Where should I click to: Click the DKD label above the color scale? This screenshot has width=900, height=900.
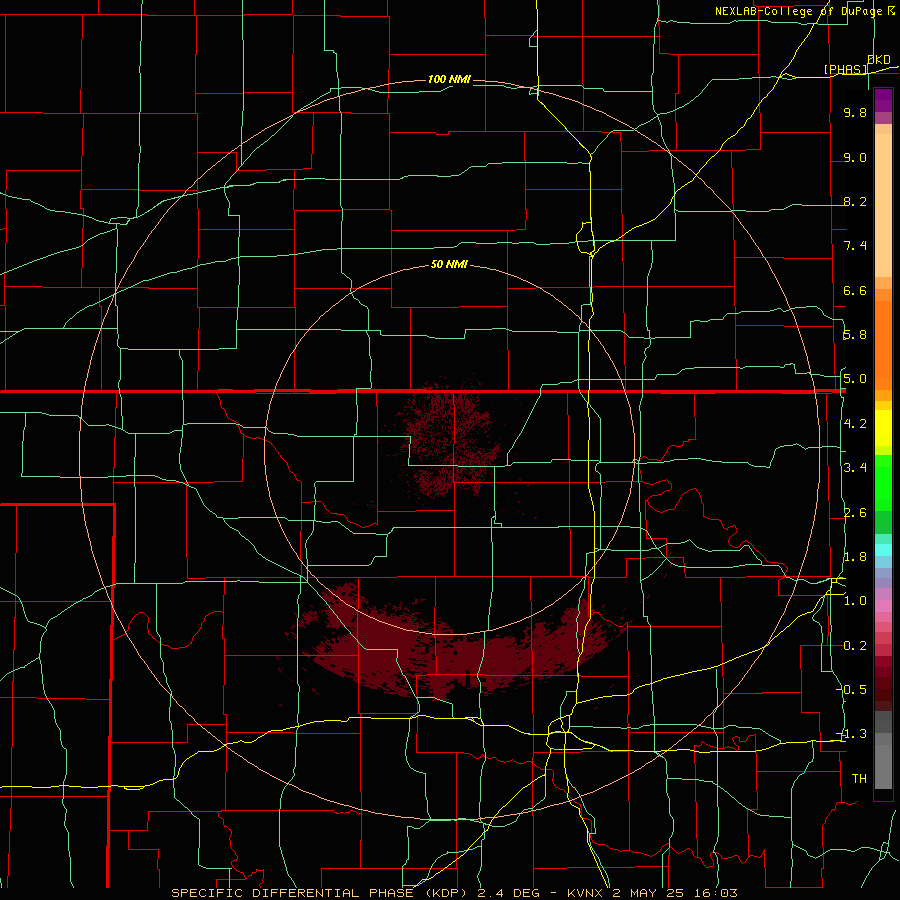click(879, 60)
